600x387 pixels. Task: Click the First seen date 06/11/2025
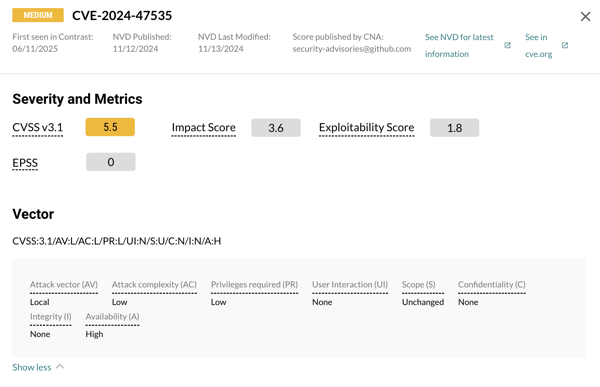click(x=35, y=49)
